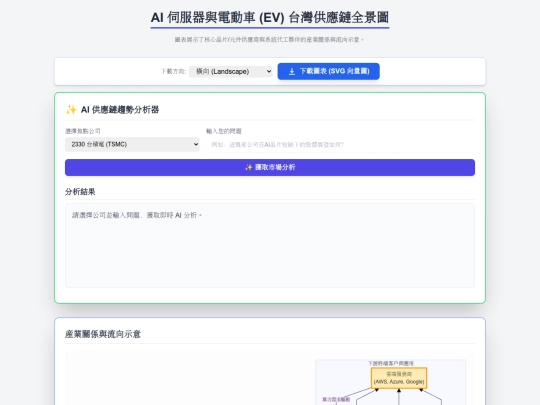
Task: Click the sparkle icon beside AI 供應鏈趨勢分析器
Action: pos(71,110)
